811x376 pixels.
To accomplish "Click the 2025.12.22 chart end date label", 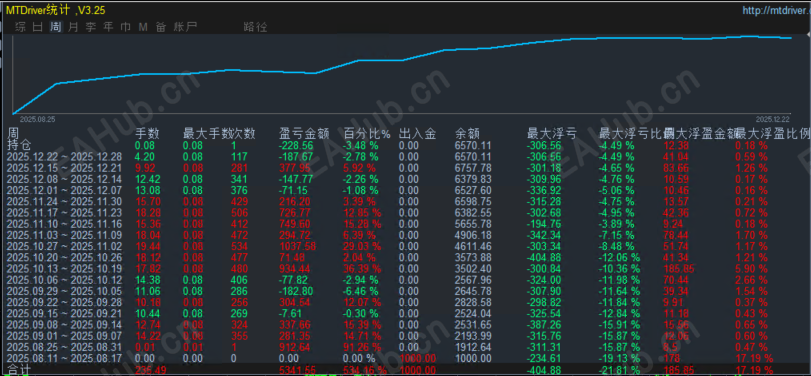I will (773, 118).
